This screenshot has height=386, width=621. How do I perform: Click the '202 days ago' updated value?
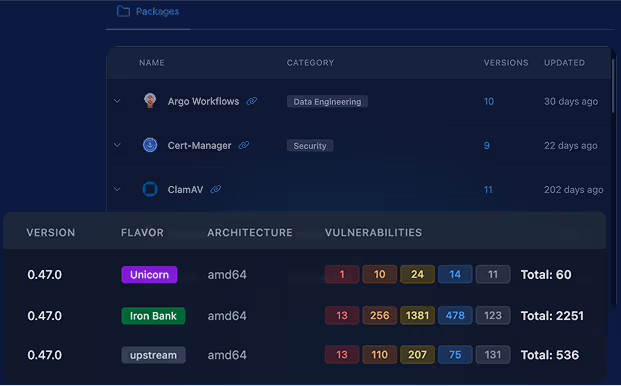coord(573,190)
